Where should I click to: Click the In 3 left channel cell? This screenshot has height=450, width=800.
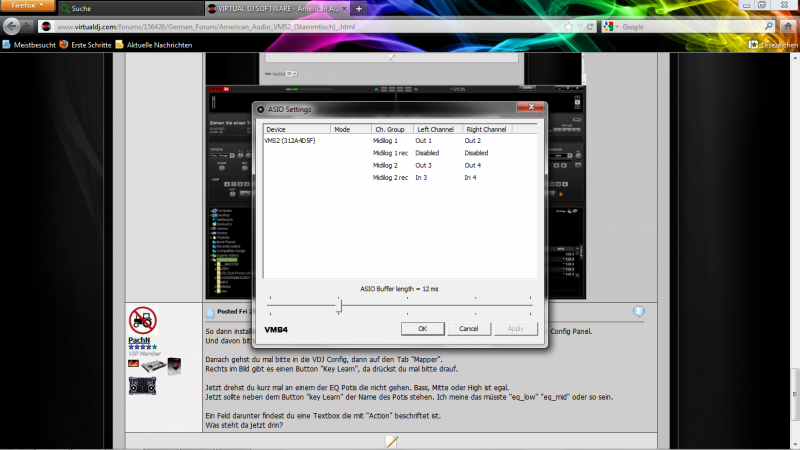(x=421, y=178)
